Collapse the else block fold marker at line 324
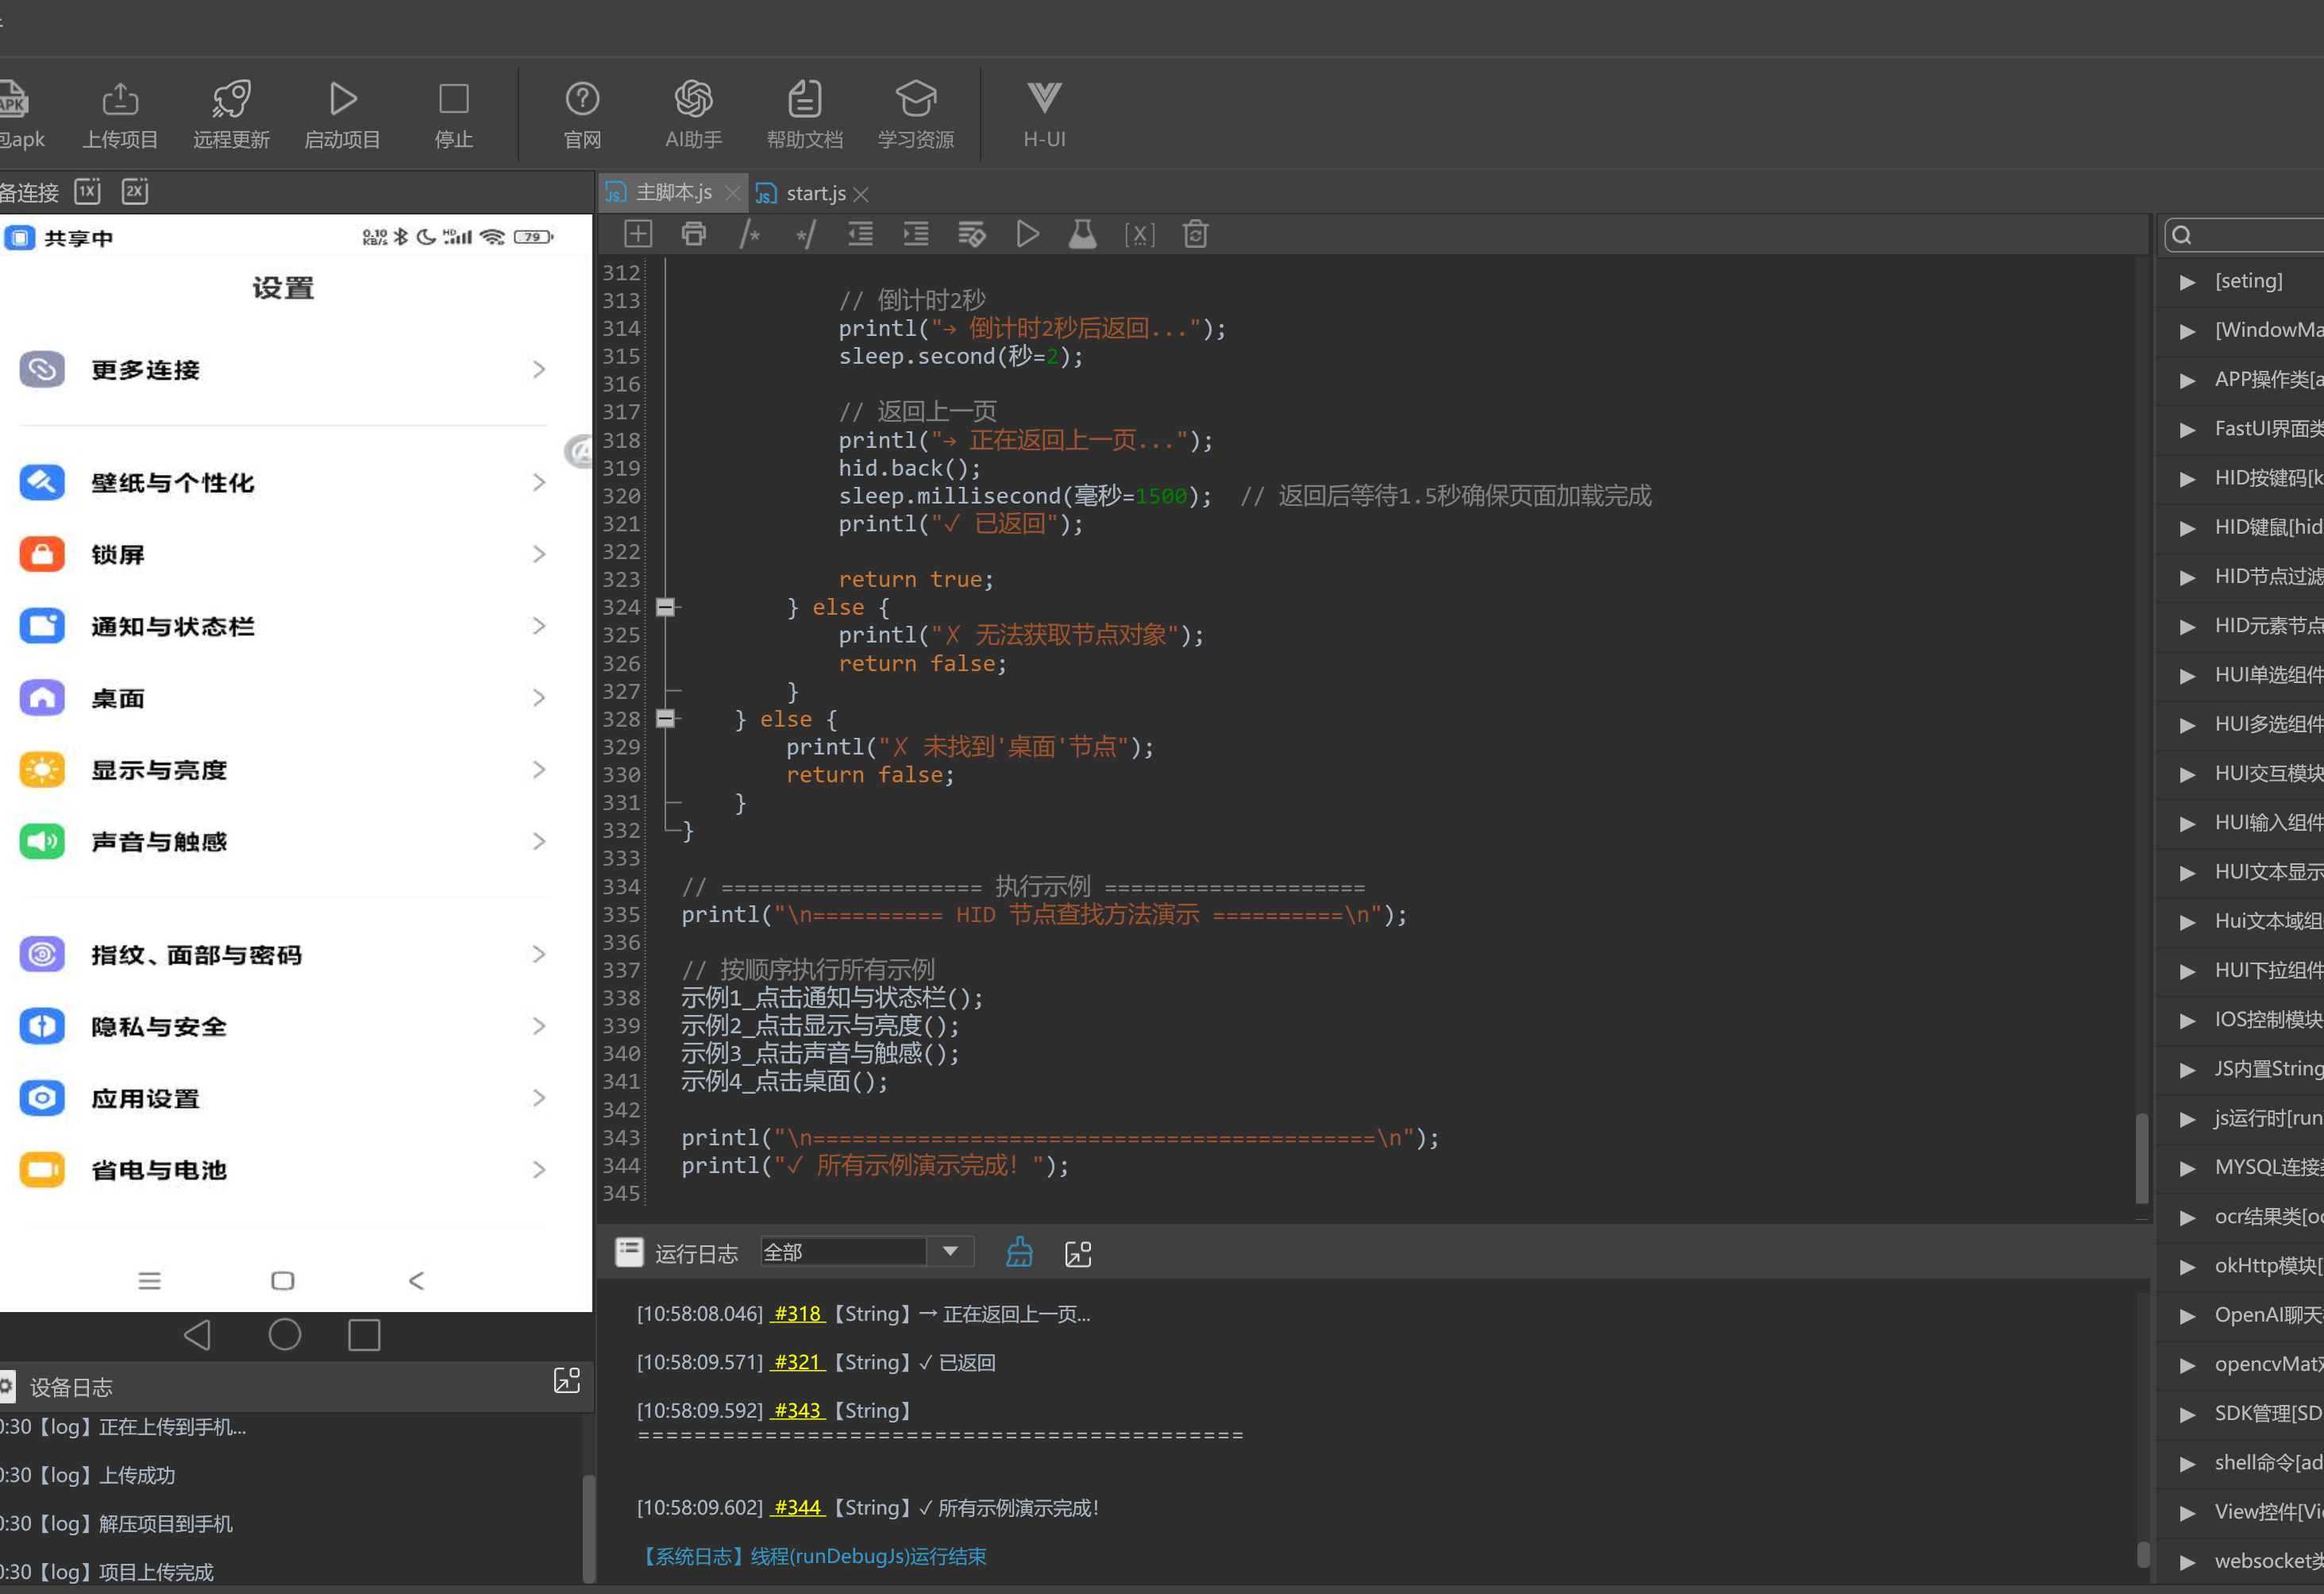This screenshot has height=1594, width=2324. coord(665,607)
